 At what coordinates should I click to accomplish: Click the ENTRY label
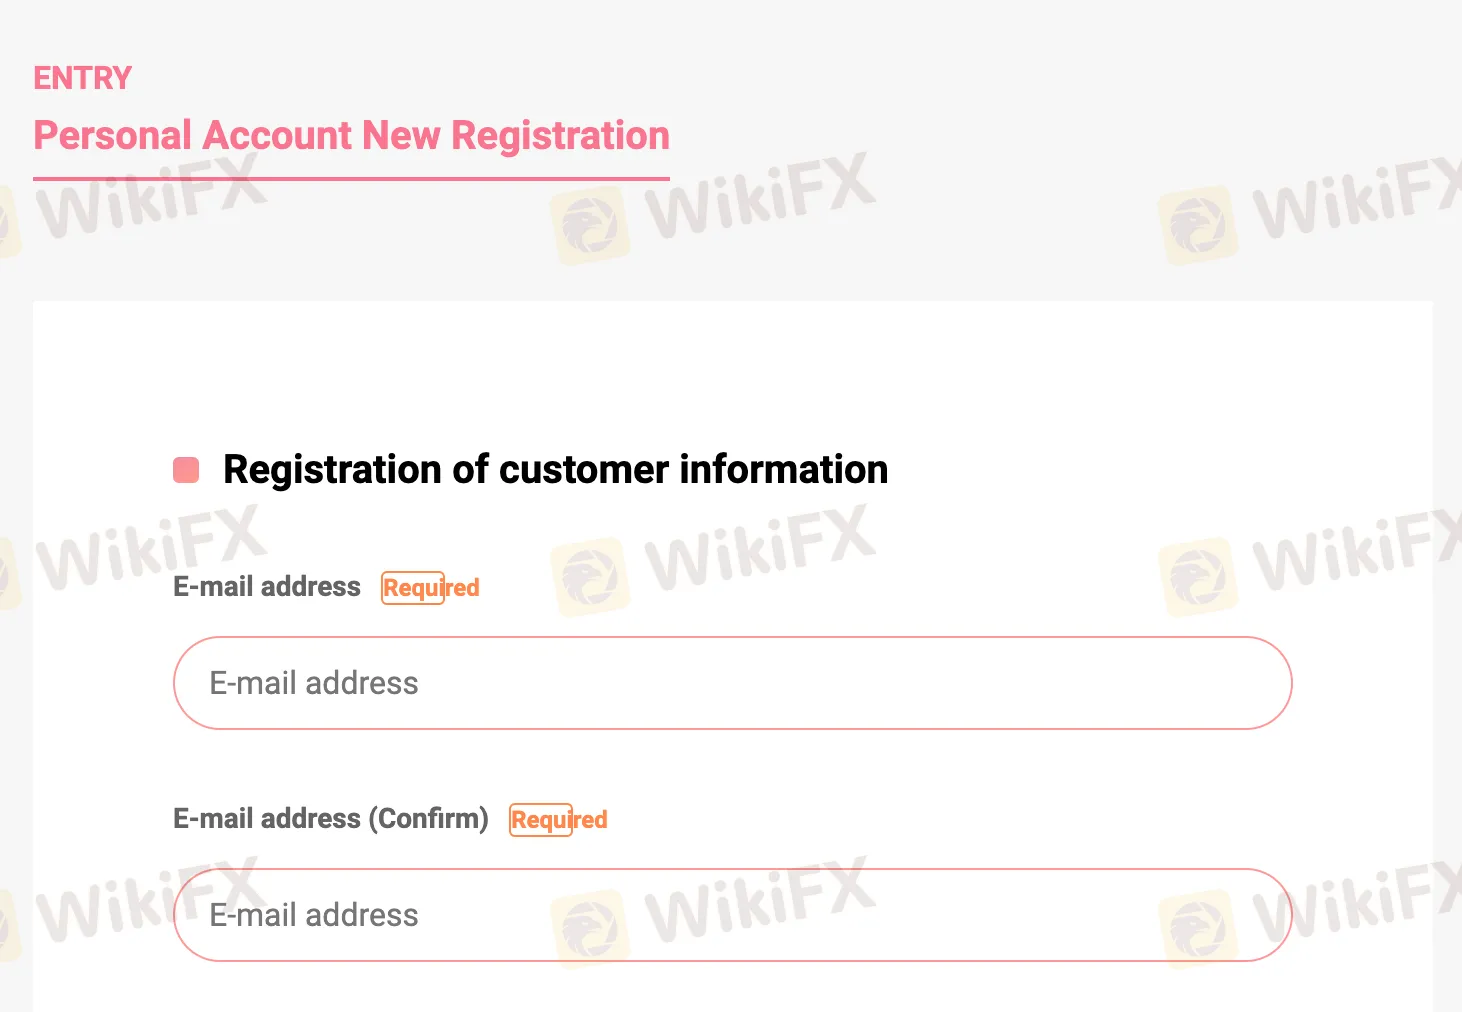click(x=83, y=78)
